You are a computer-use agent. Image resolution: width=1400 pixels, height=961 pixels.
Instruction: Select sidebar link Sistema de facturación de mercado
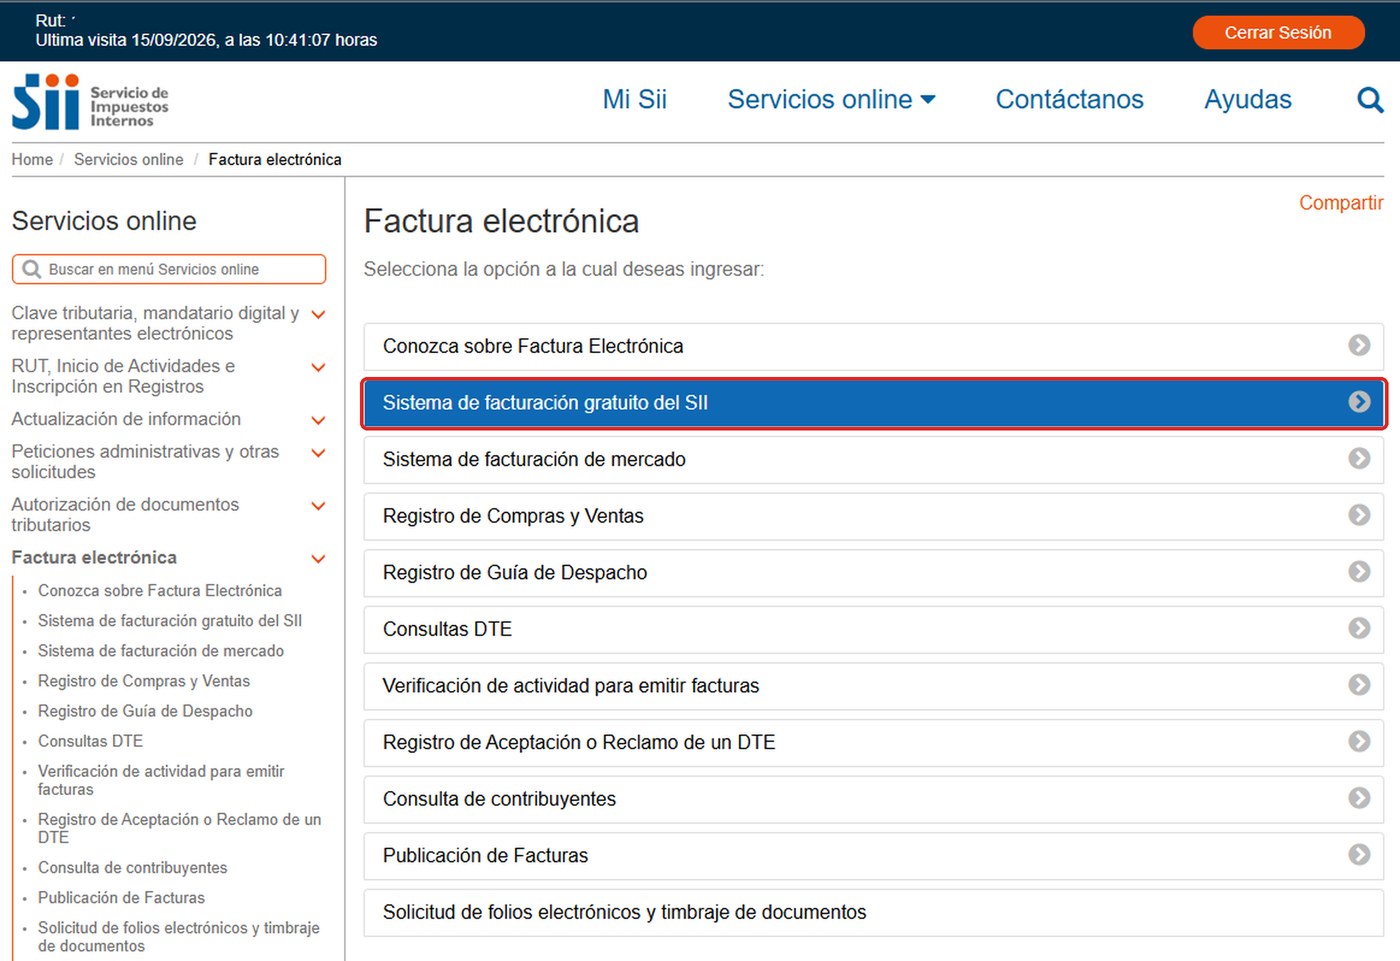[161, 651]
